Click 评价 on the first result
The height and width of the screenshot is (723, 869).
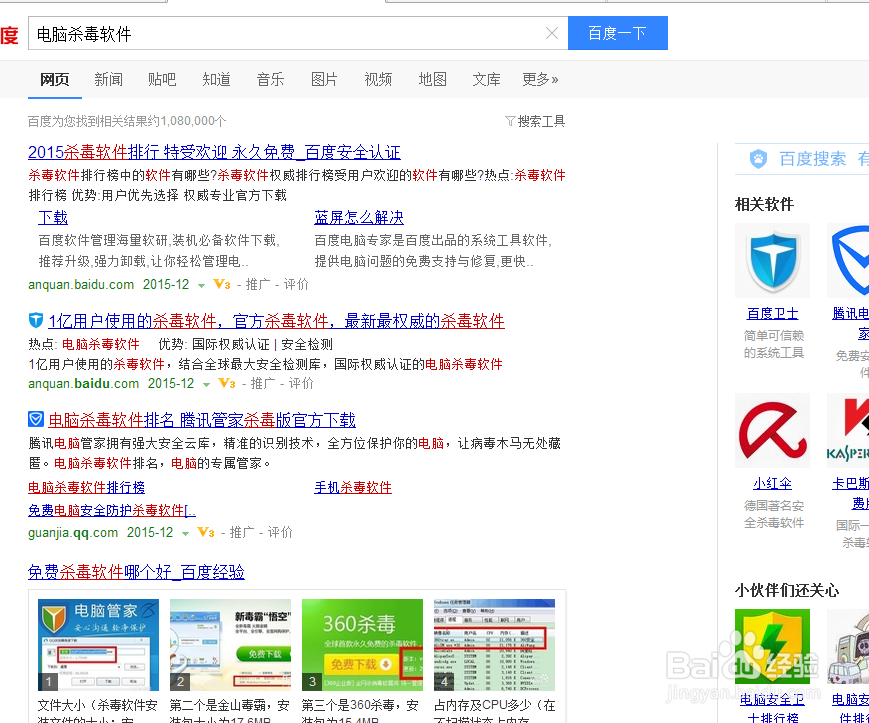[296, 284]
